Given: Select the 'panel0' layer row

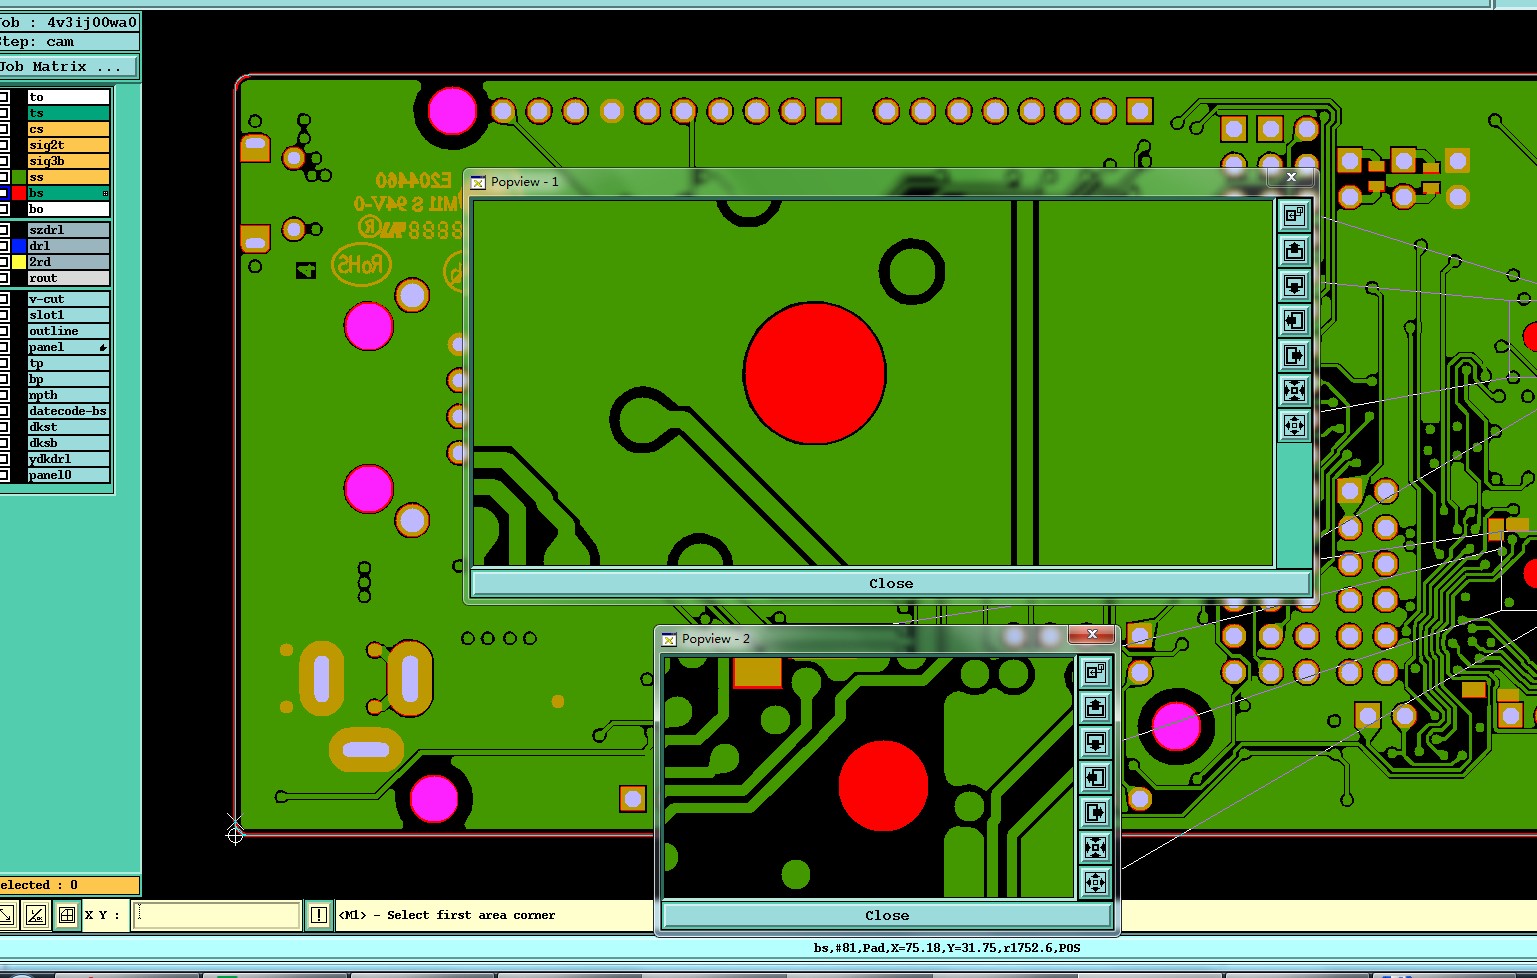Looking at the screenshot, I should 68,475.
